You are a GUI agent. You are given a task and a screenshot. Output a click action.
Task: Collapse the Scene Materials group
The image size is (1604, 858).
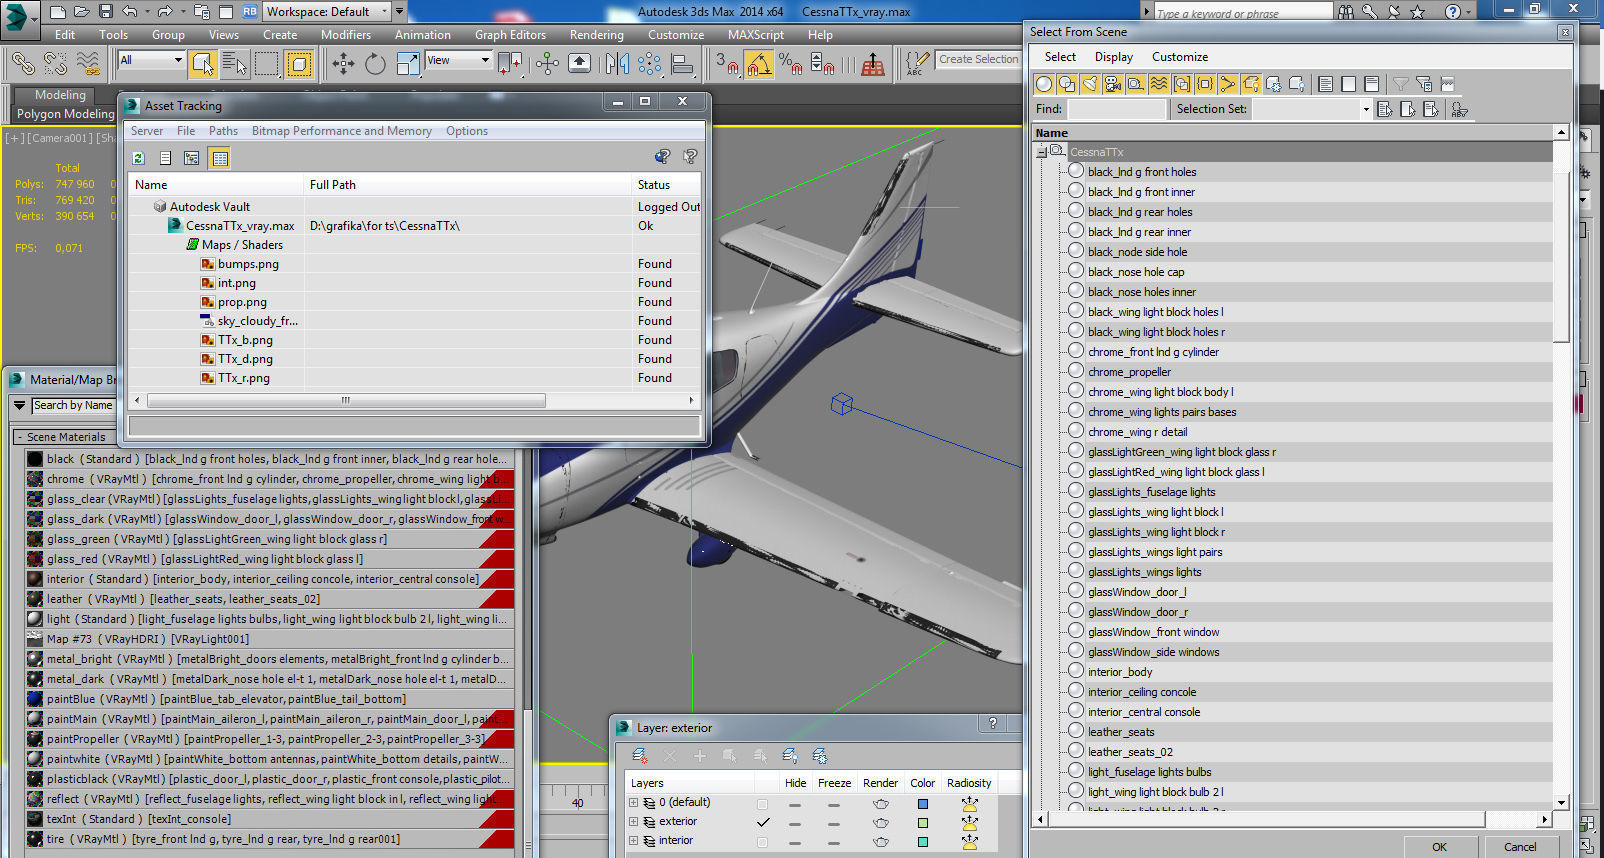point(19,437)
